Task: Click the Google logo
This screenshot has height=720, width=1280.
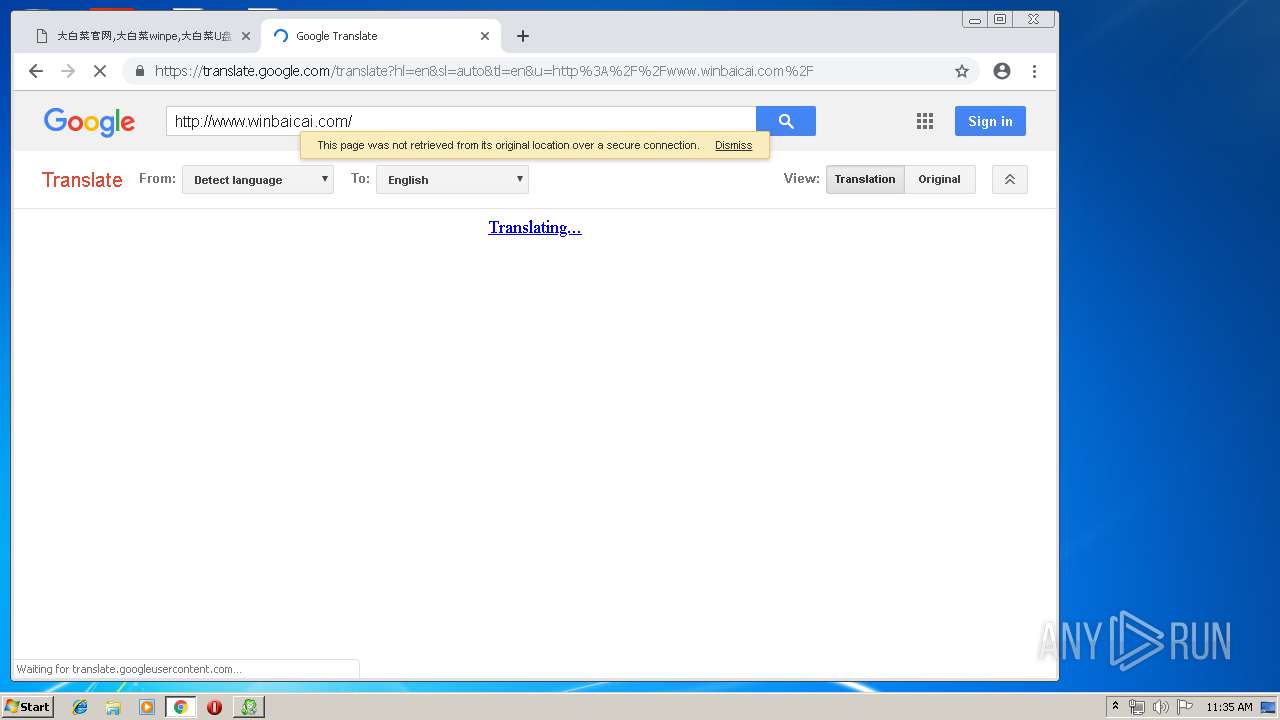Action: pos(89,122)
